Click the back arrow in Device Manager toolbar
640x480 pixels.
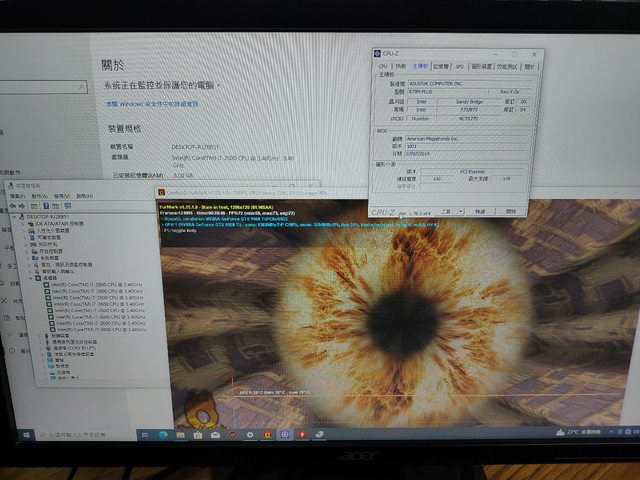[13, 206]
